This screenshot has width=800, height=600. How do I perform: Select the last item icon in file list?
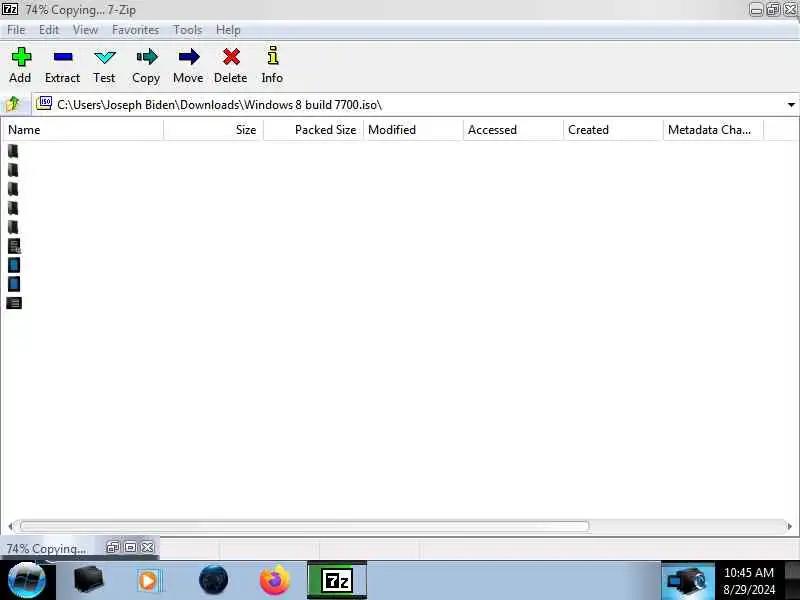14,303
